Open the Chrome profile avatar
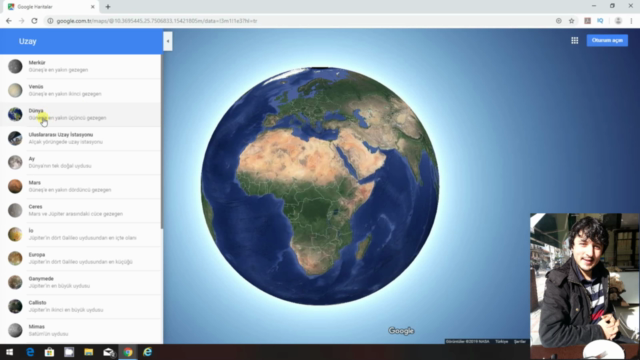 618,21
